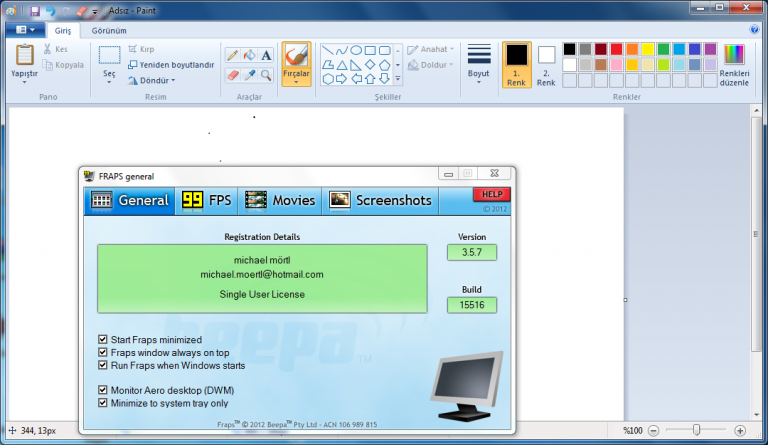Open the Anahat outline dropdown
Image resolution: width=768 pixels, height=445 pixels.
coord(431,49)
